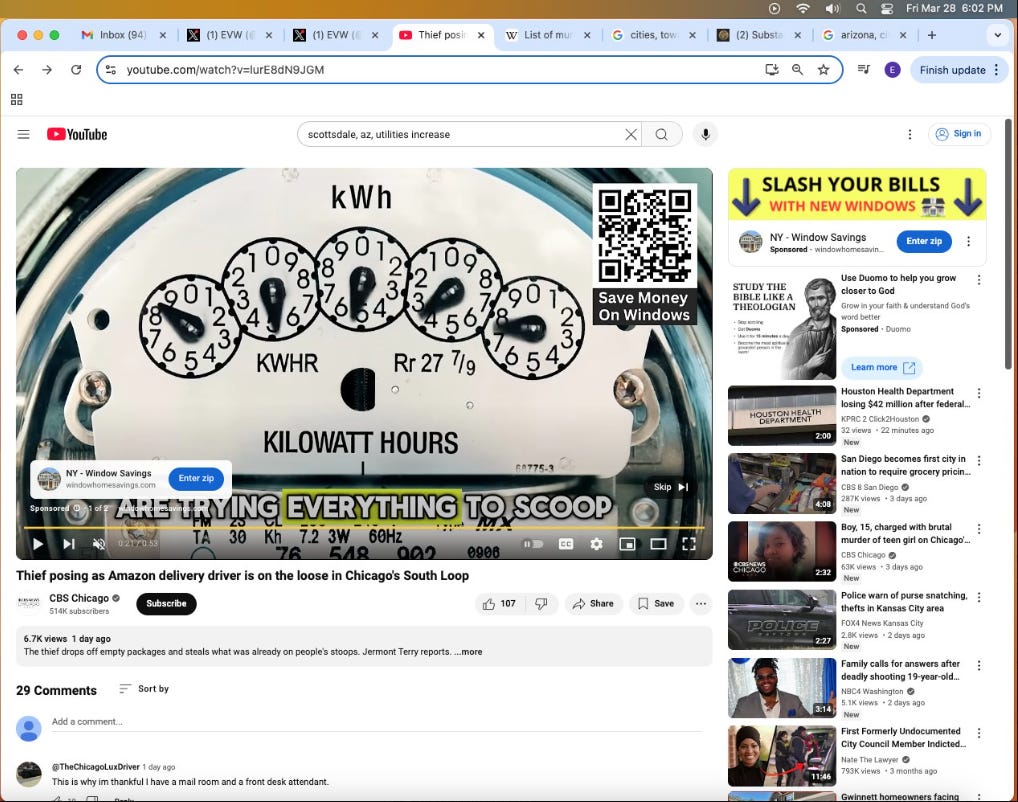Open the Sort by comments dropdown

[x=144, y=689]
